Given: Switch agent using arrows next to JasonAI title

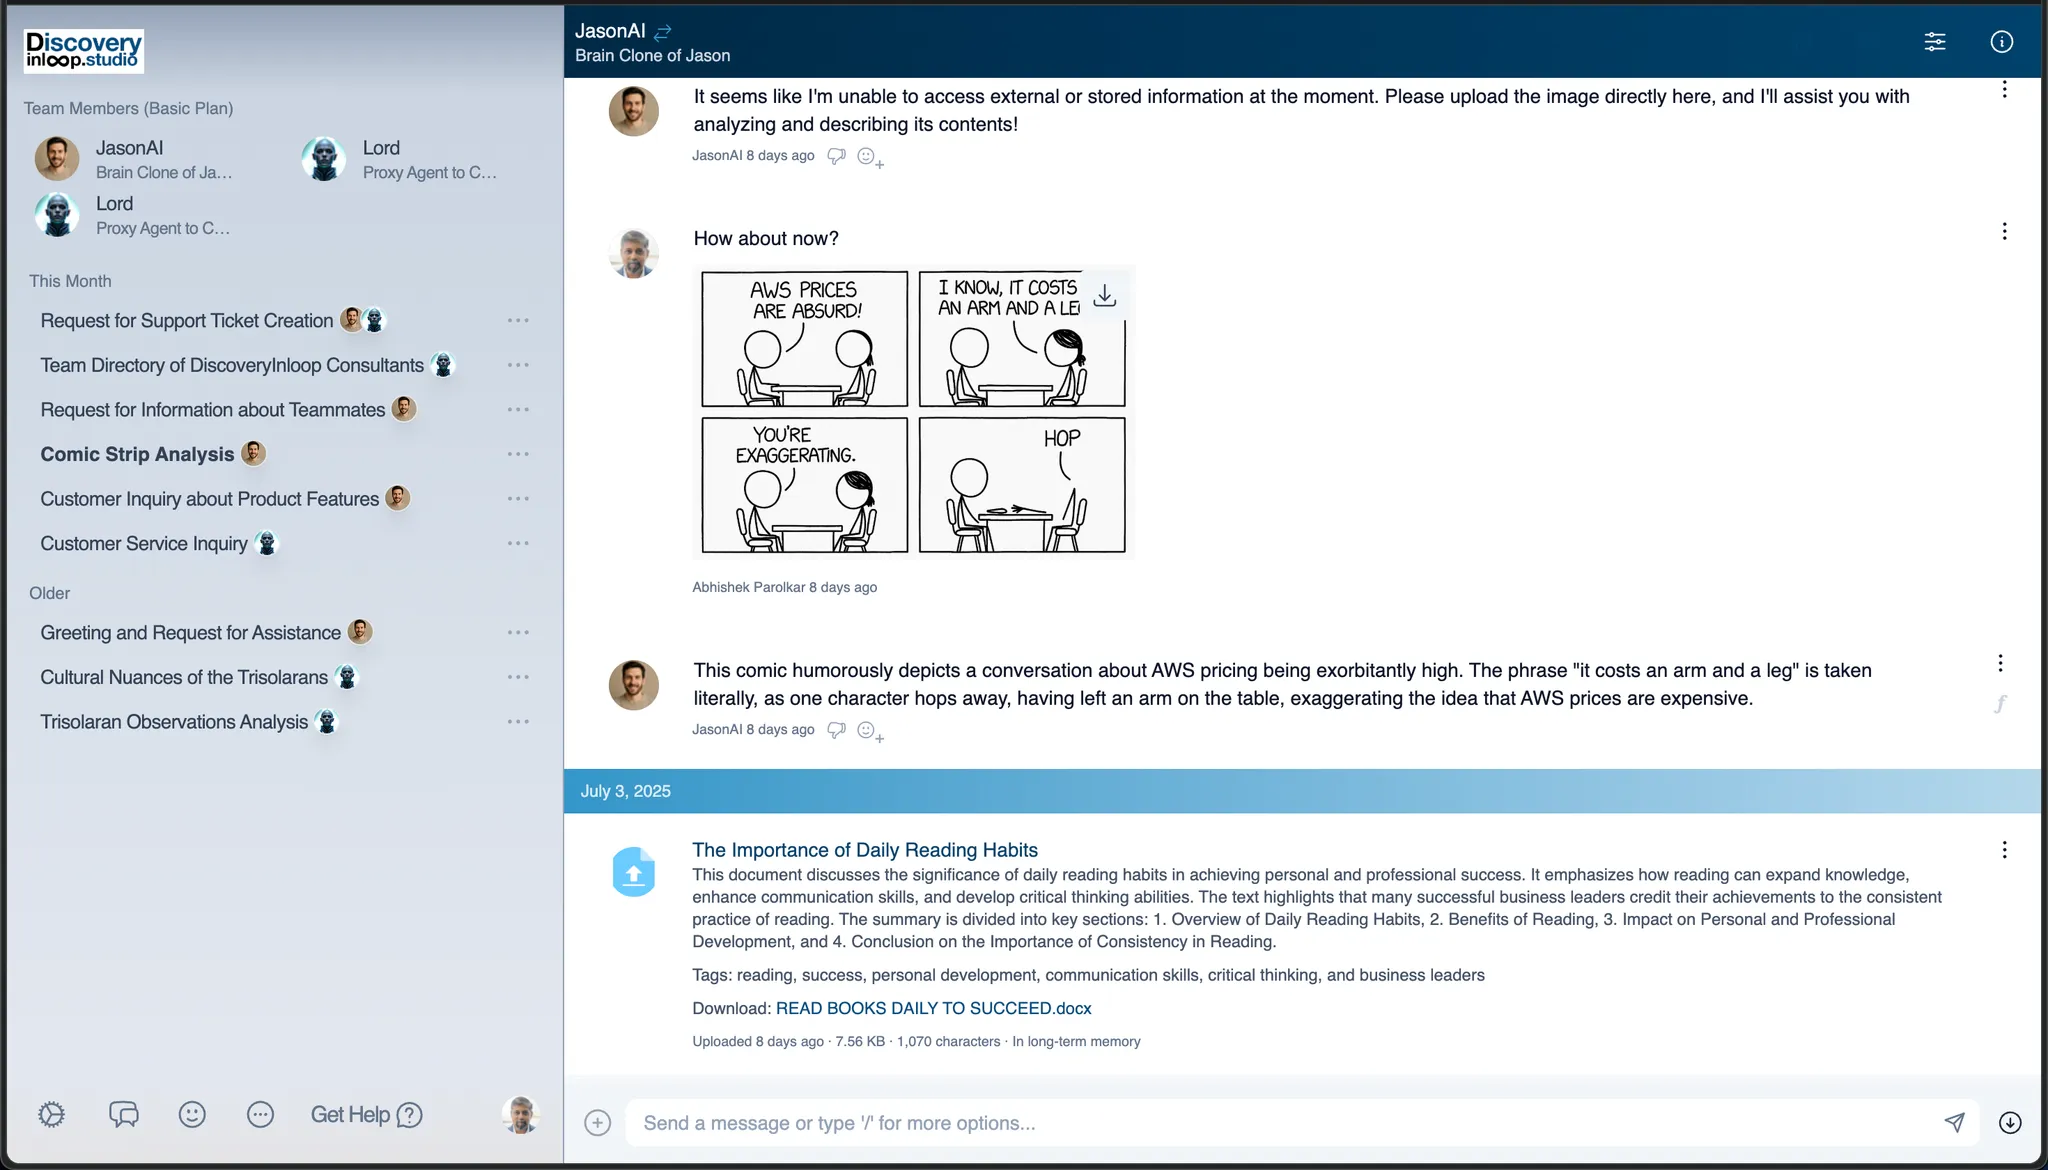Looking at the screenshot, I should [662, 32].
